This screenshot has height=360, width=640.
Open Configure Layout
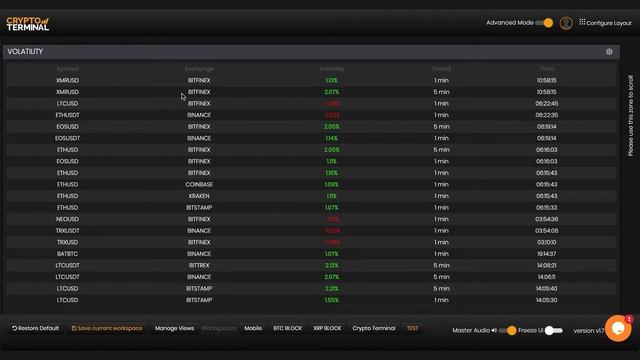(x=605, y=23)
